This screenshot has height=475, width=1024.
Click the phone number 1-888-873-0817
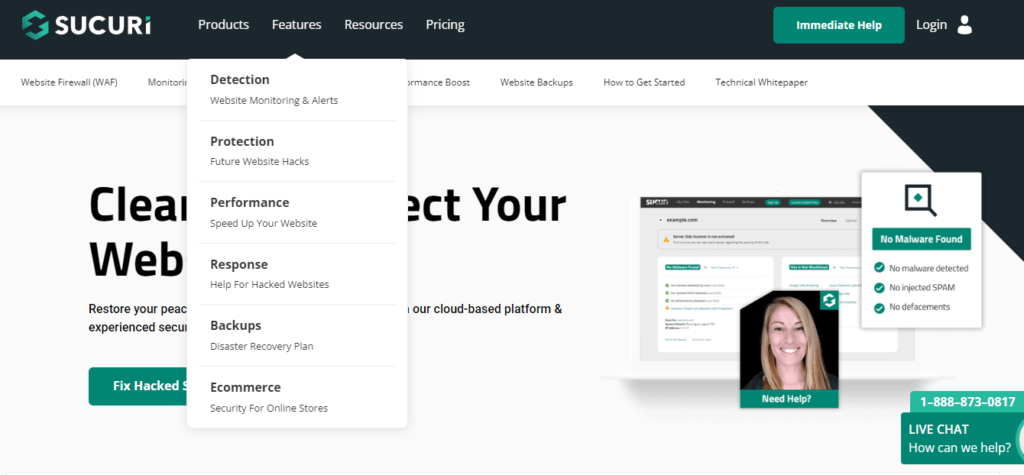pos(967,402)
